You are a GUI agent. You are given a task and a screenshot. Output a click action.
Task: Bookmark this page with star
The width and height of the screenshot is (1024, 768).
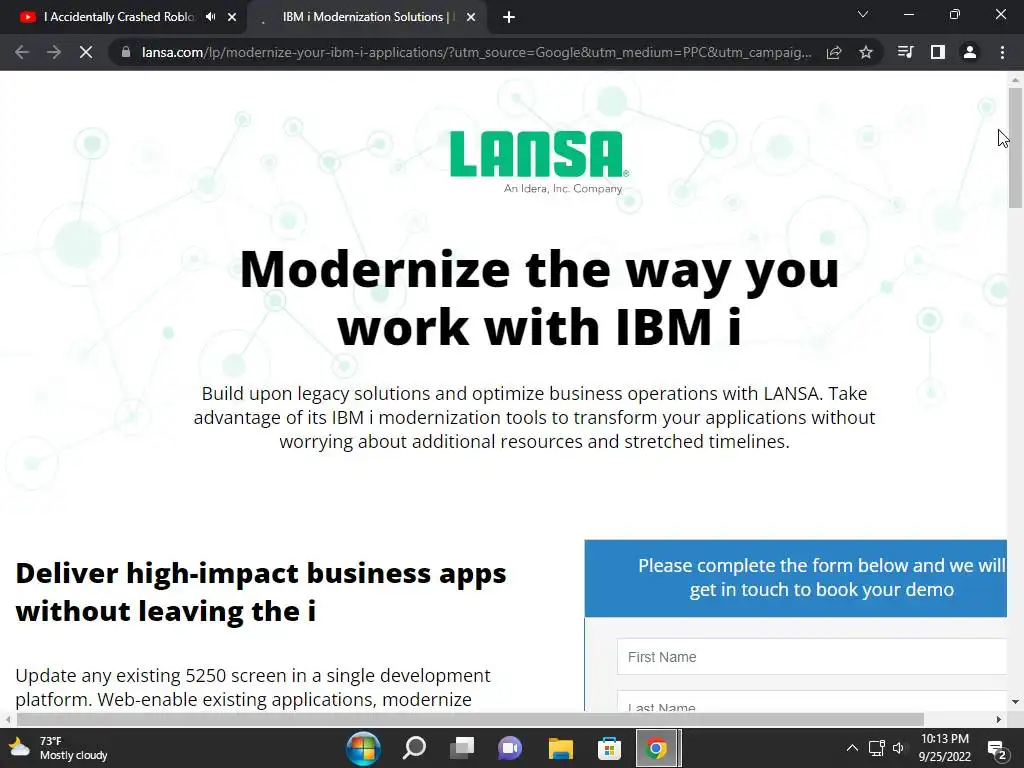tap(866, 52)
